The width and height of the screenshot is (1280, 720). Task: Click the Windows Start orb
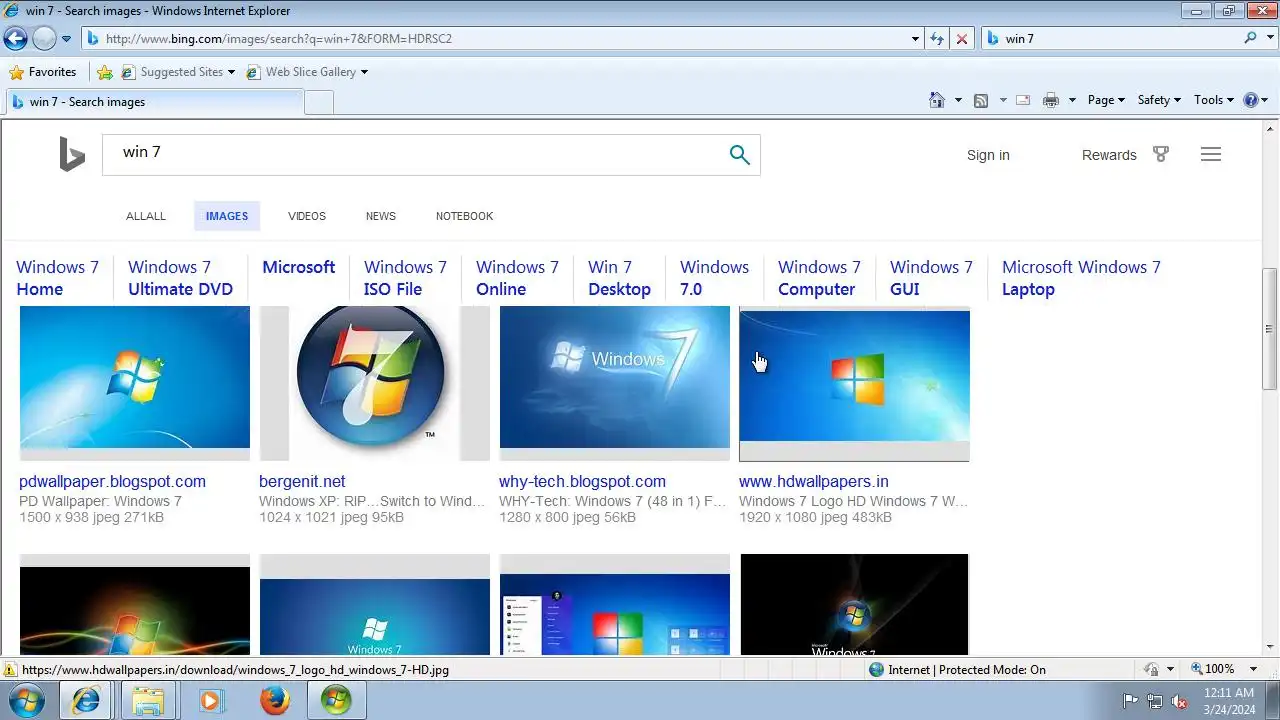tap(27, 700)
